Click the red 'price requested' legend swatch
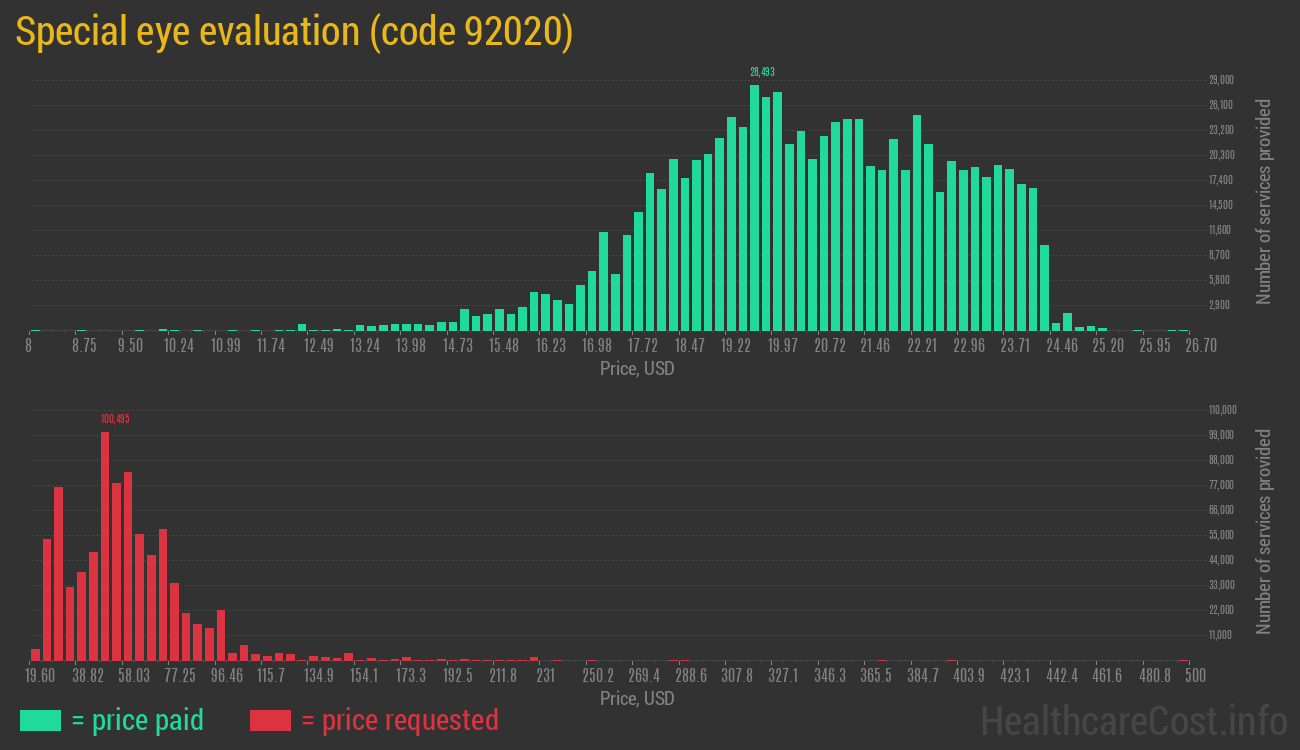1300x750 pixels. (270, 720)
